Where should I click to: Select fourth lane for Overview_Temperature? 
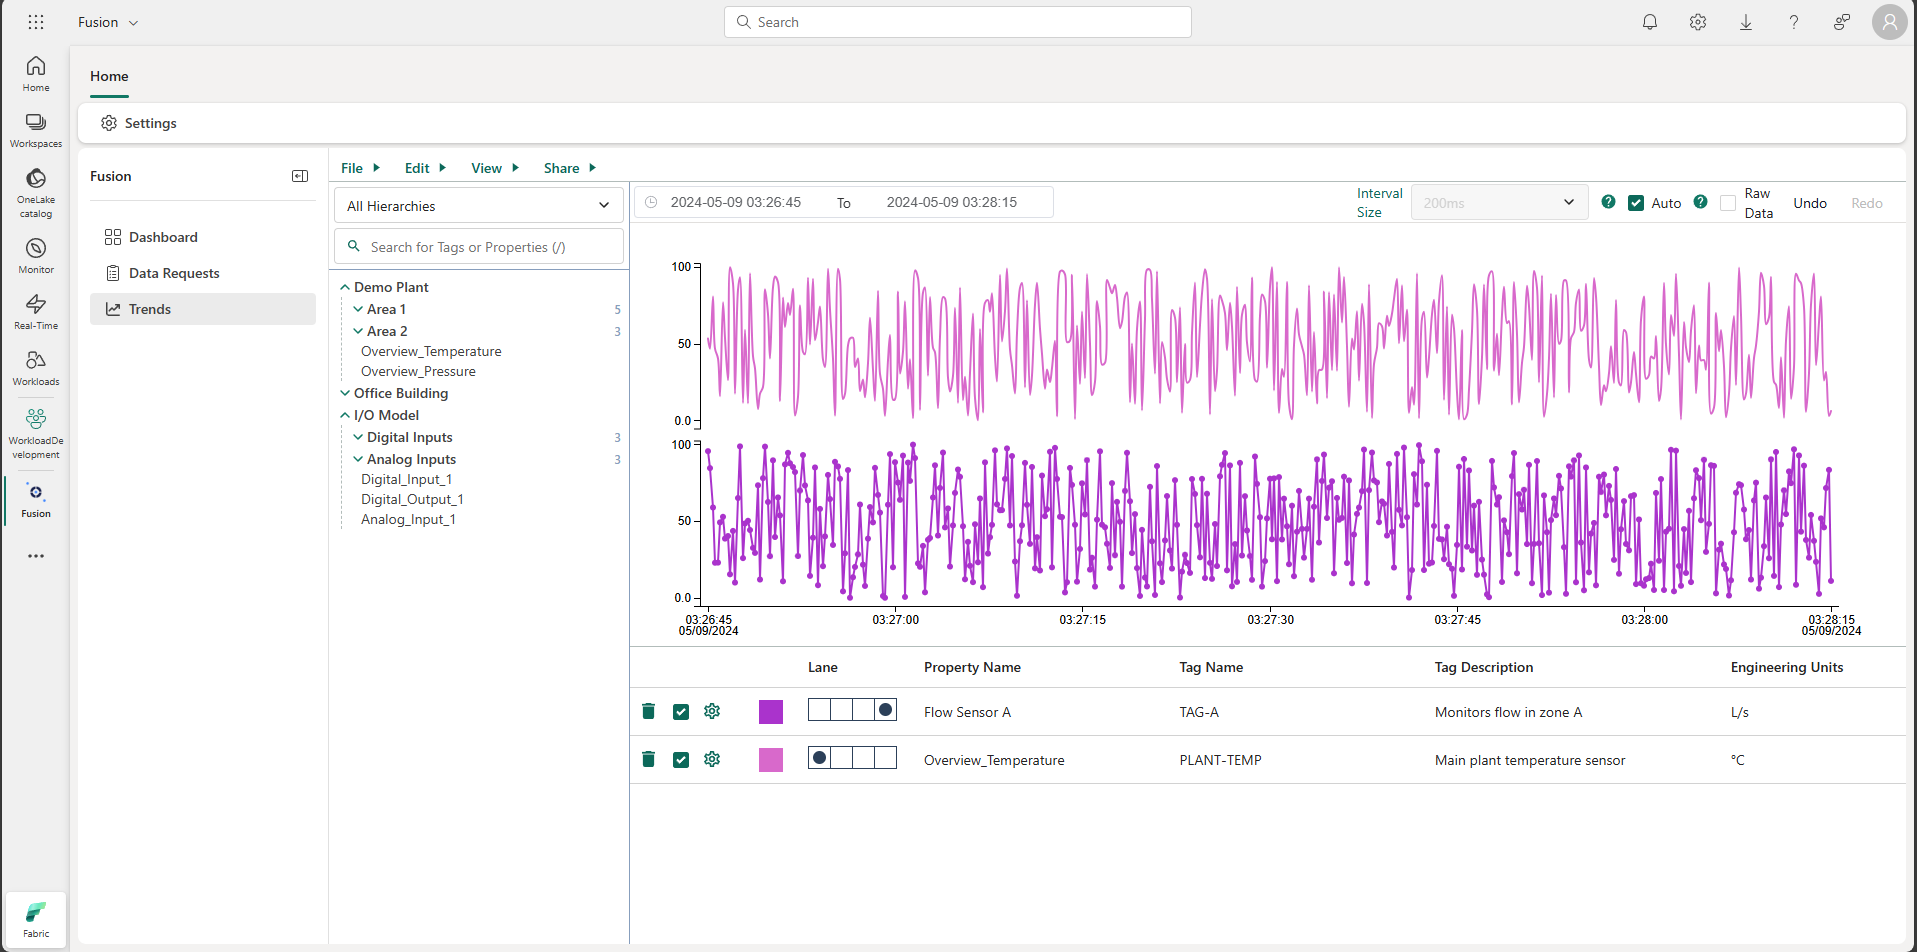tap(885, 758)
